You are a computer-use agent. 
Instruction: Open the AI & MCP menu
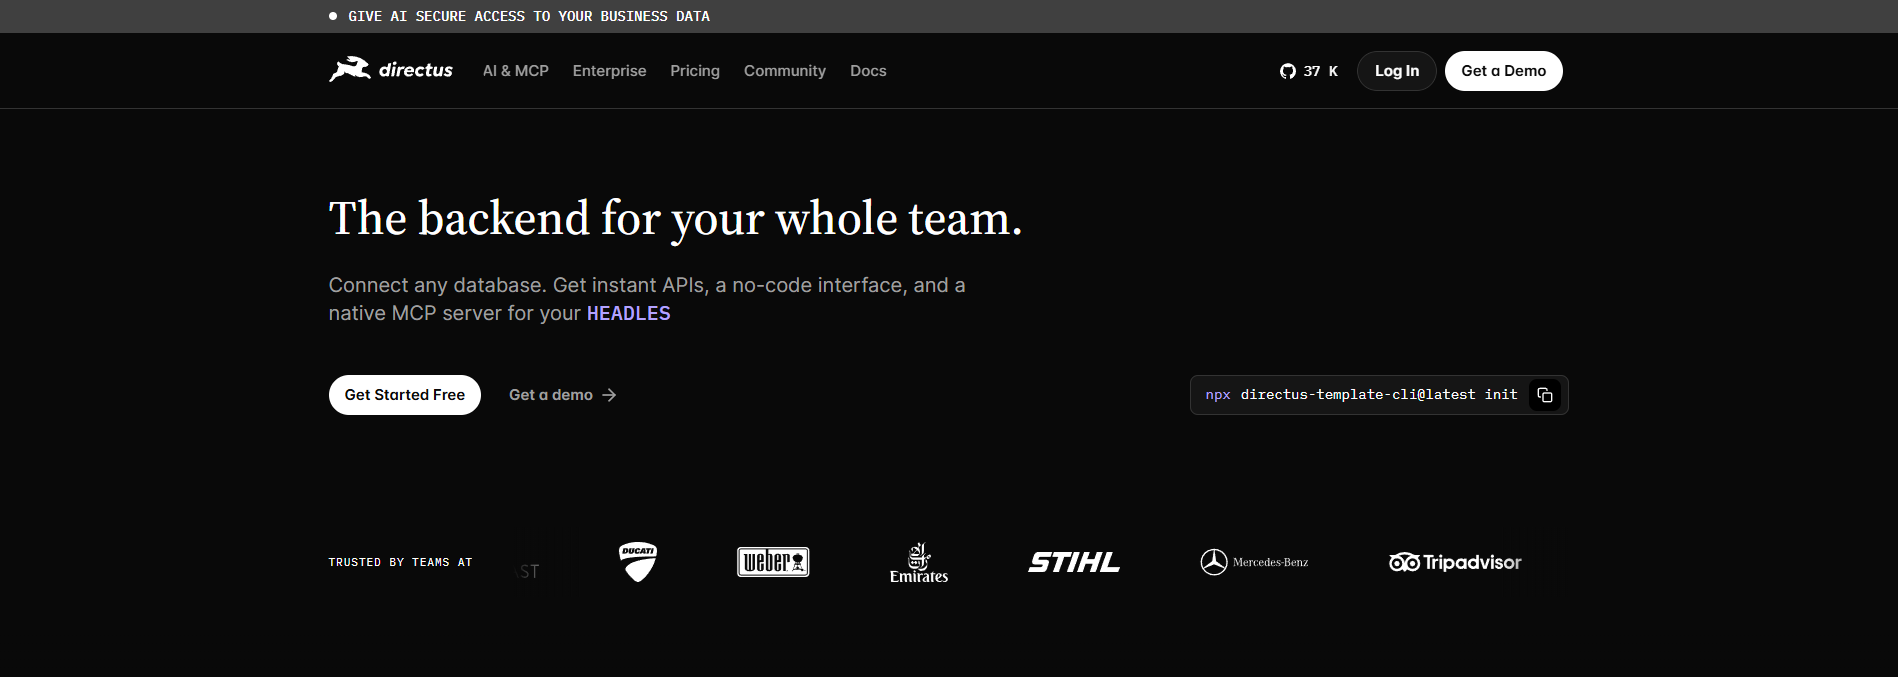[x=516, y=71]
